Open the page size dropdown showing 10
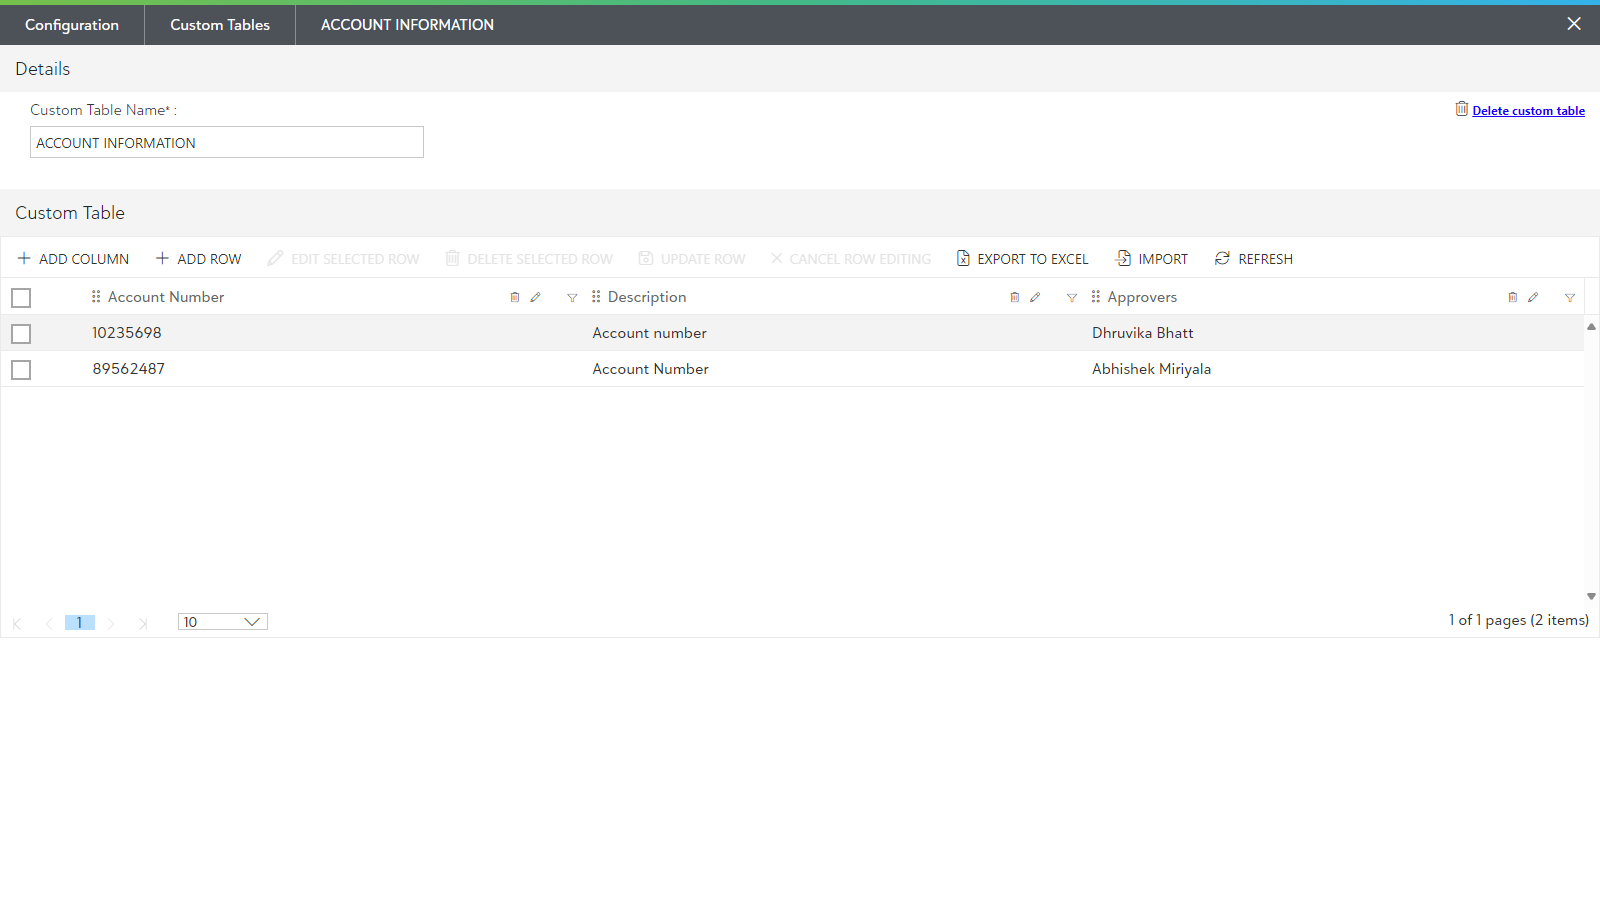The height and width of the screenshot is (900, 1600). pos(223,622)
